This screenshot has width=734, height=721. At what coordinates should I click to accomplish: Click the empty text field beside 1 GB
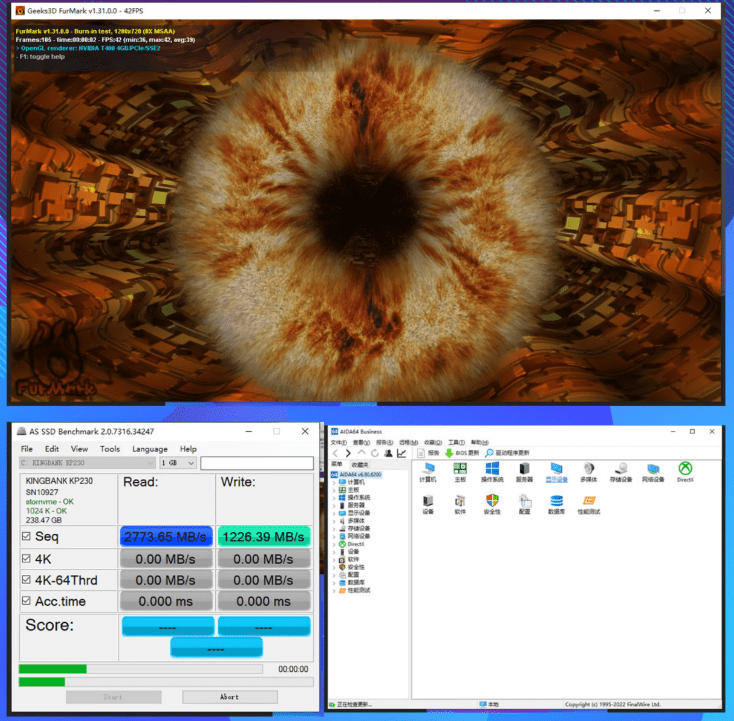coord(256,463)
